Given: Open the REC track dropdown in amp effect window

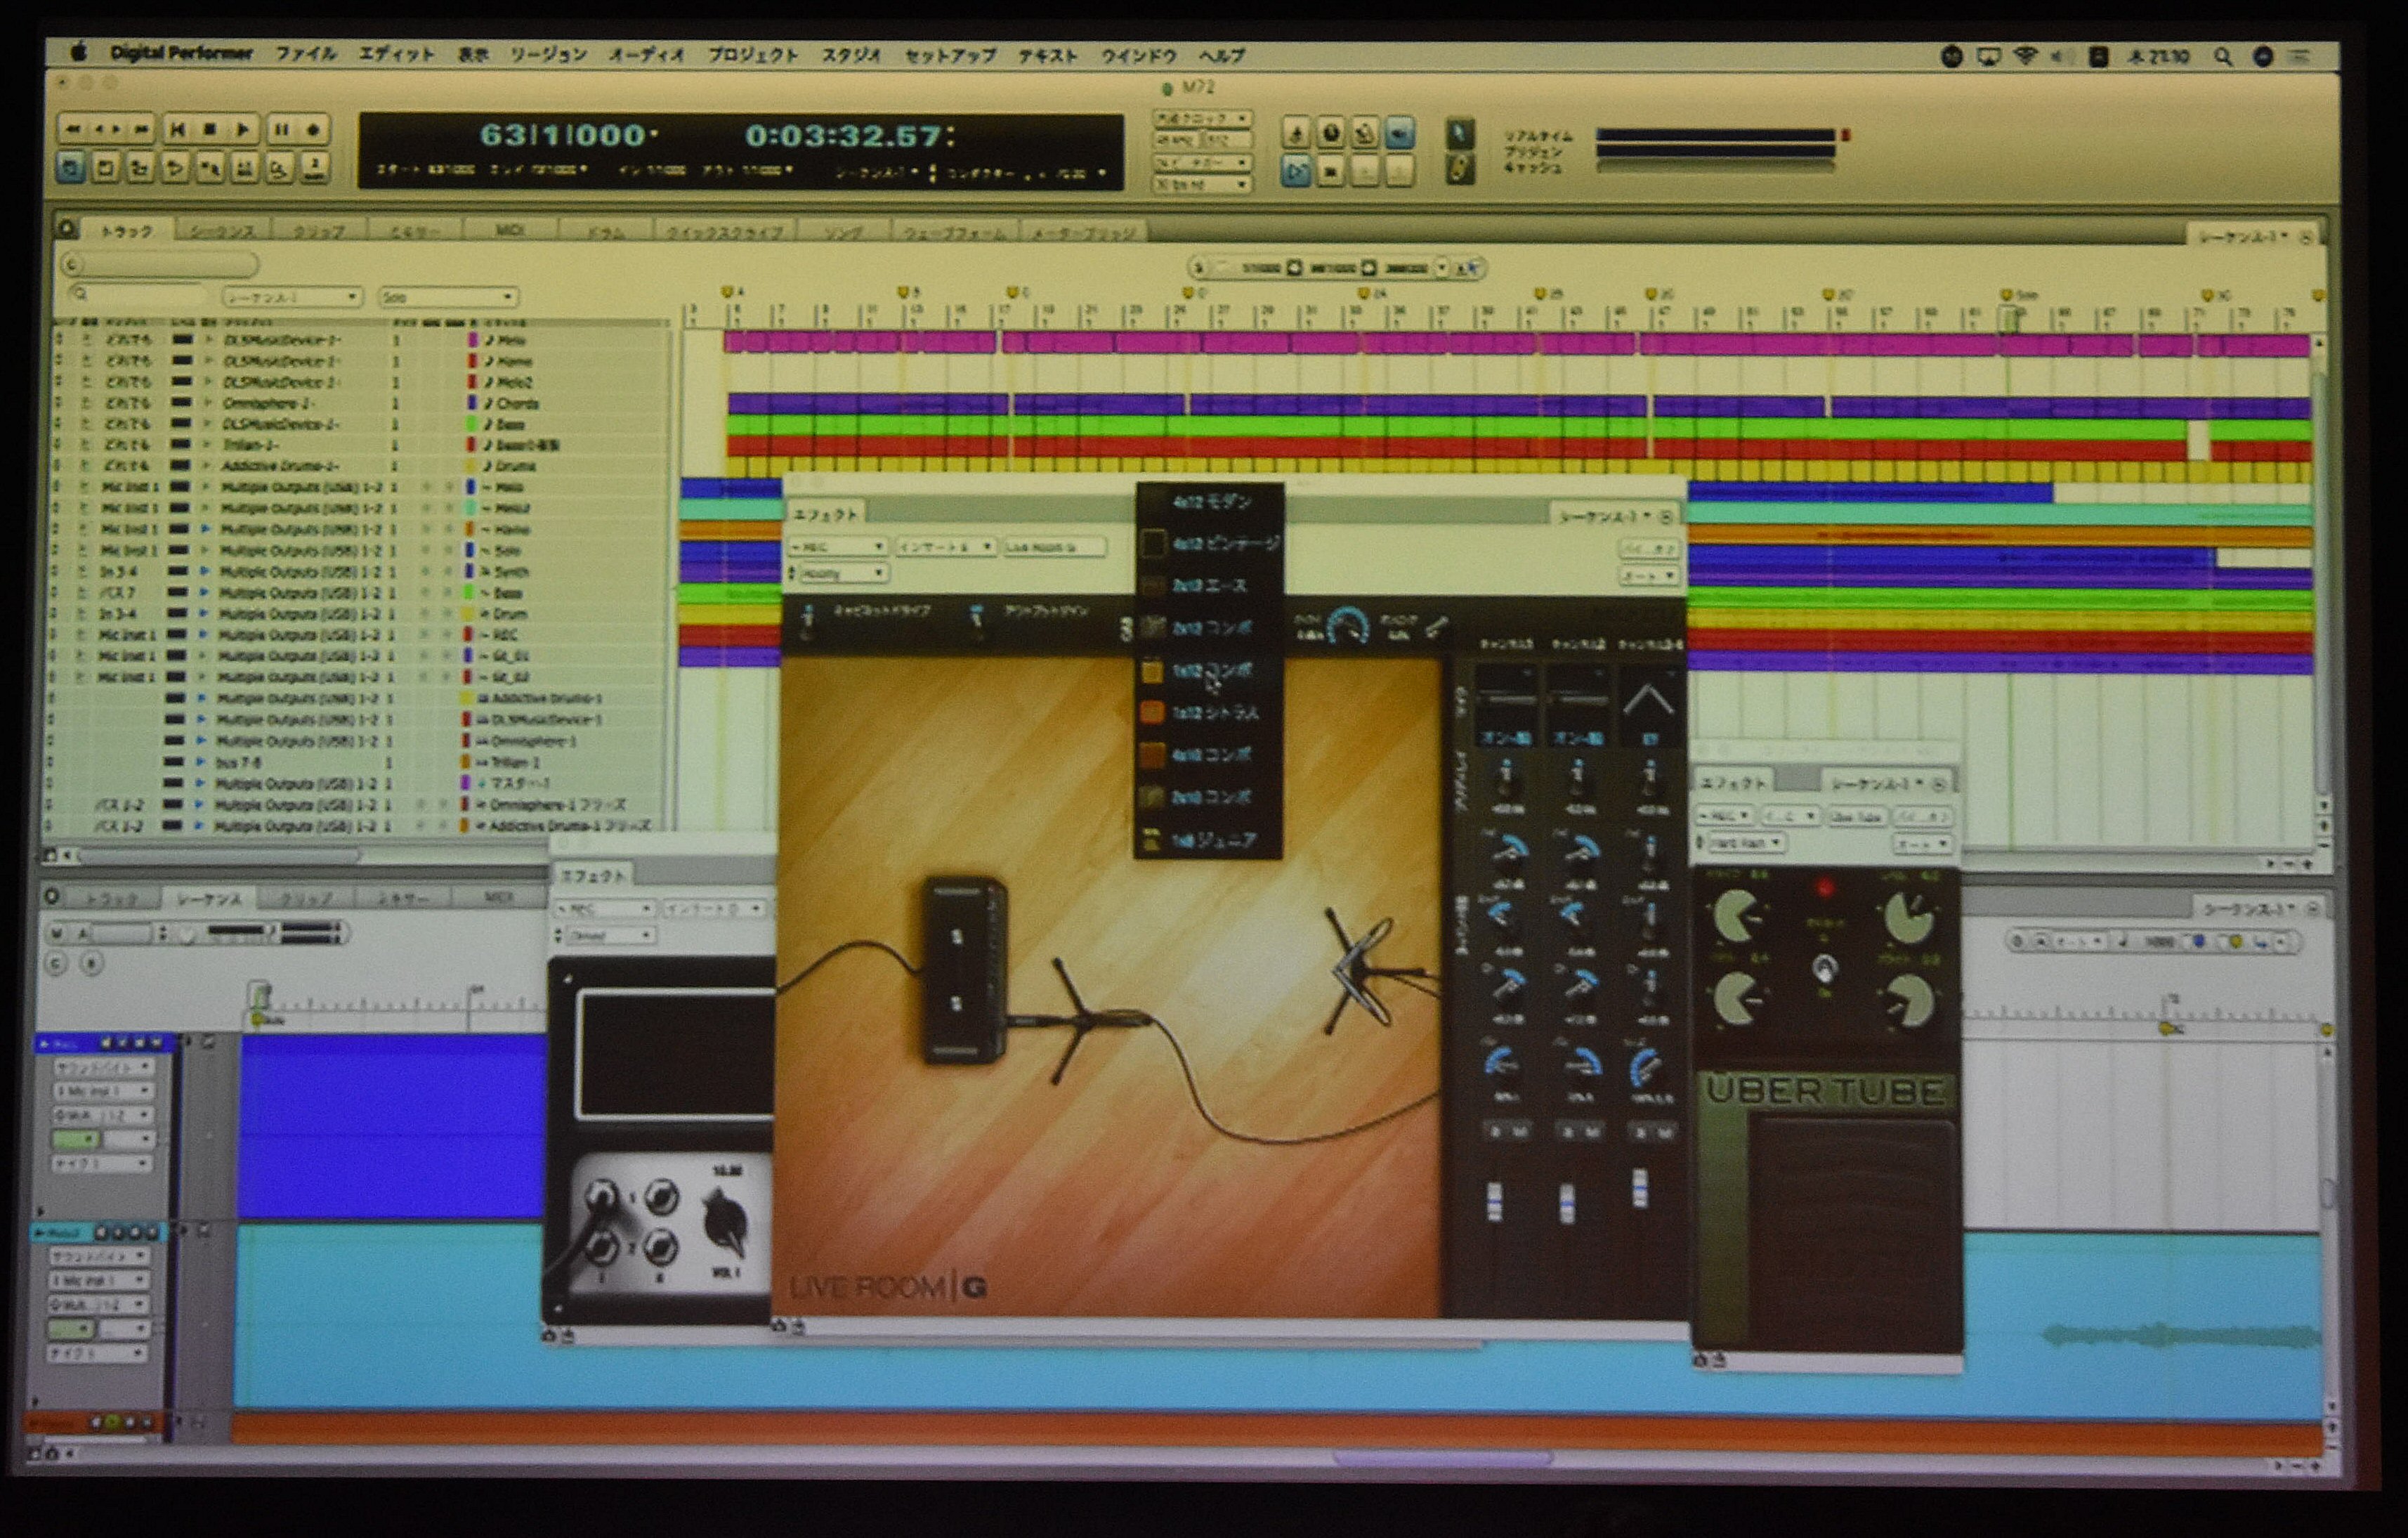Looking at the screenshot, I should [606, 909].
